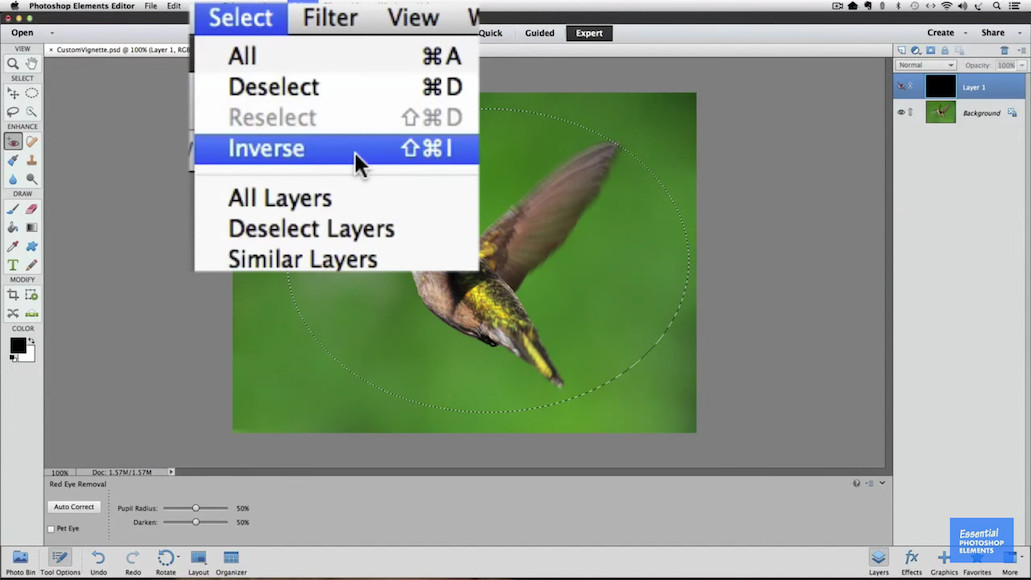This screenshot has height=580, width=1031.
Task: Expand document status bar arrow
Action: pyautogui.click(x=171, y=472)
